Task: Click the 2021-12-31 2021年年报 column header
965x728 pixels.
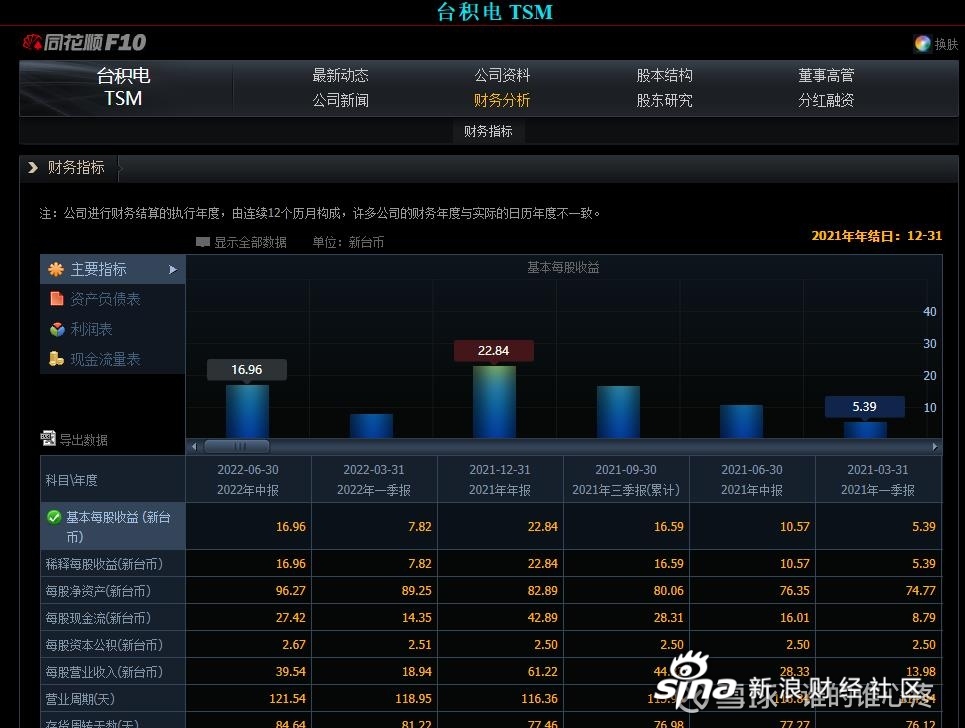Action: coord(500,479)
